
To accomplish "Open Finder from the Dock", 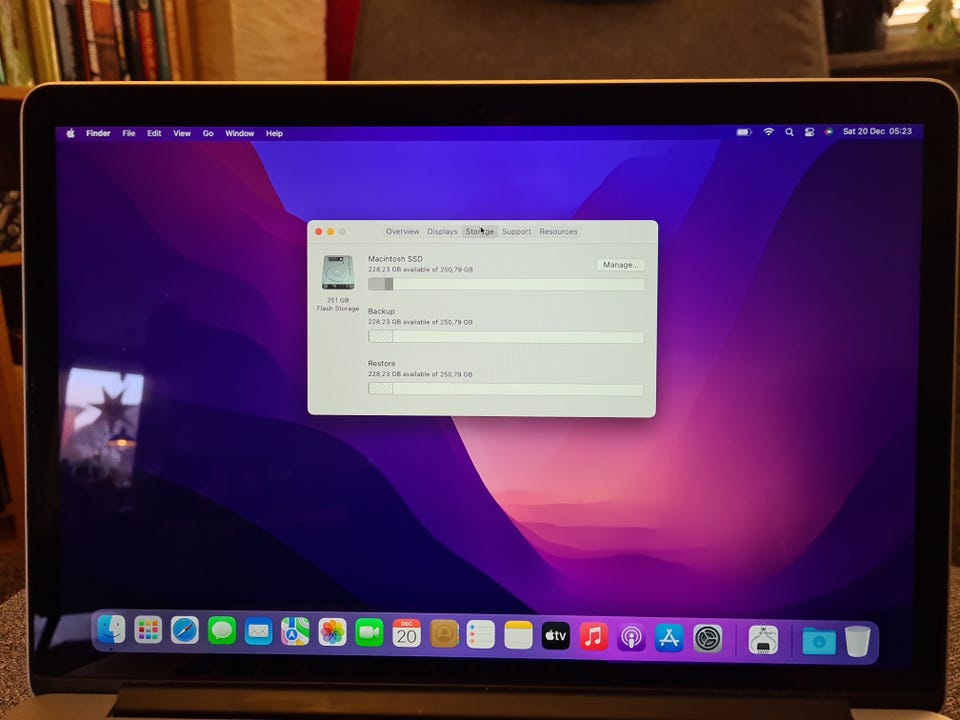I will coord(111,629).
